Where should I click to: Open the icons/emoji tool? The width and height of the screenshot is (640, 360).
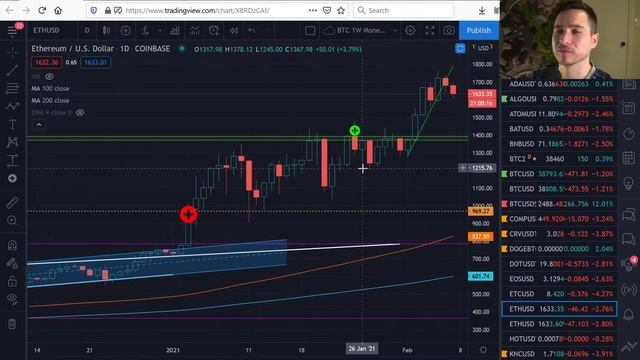pos(12,178)
